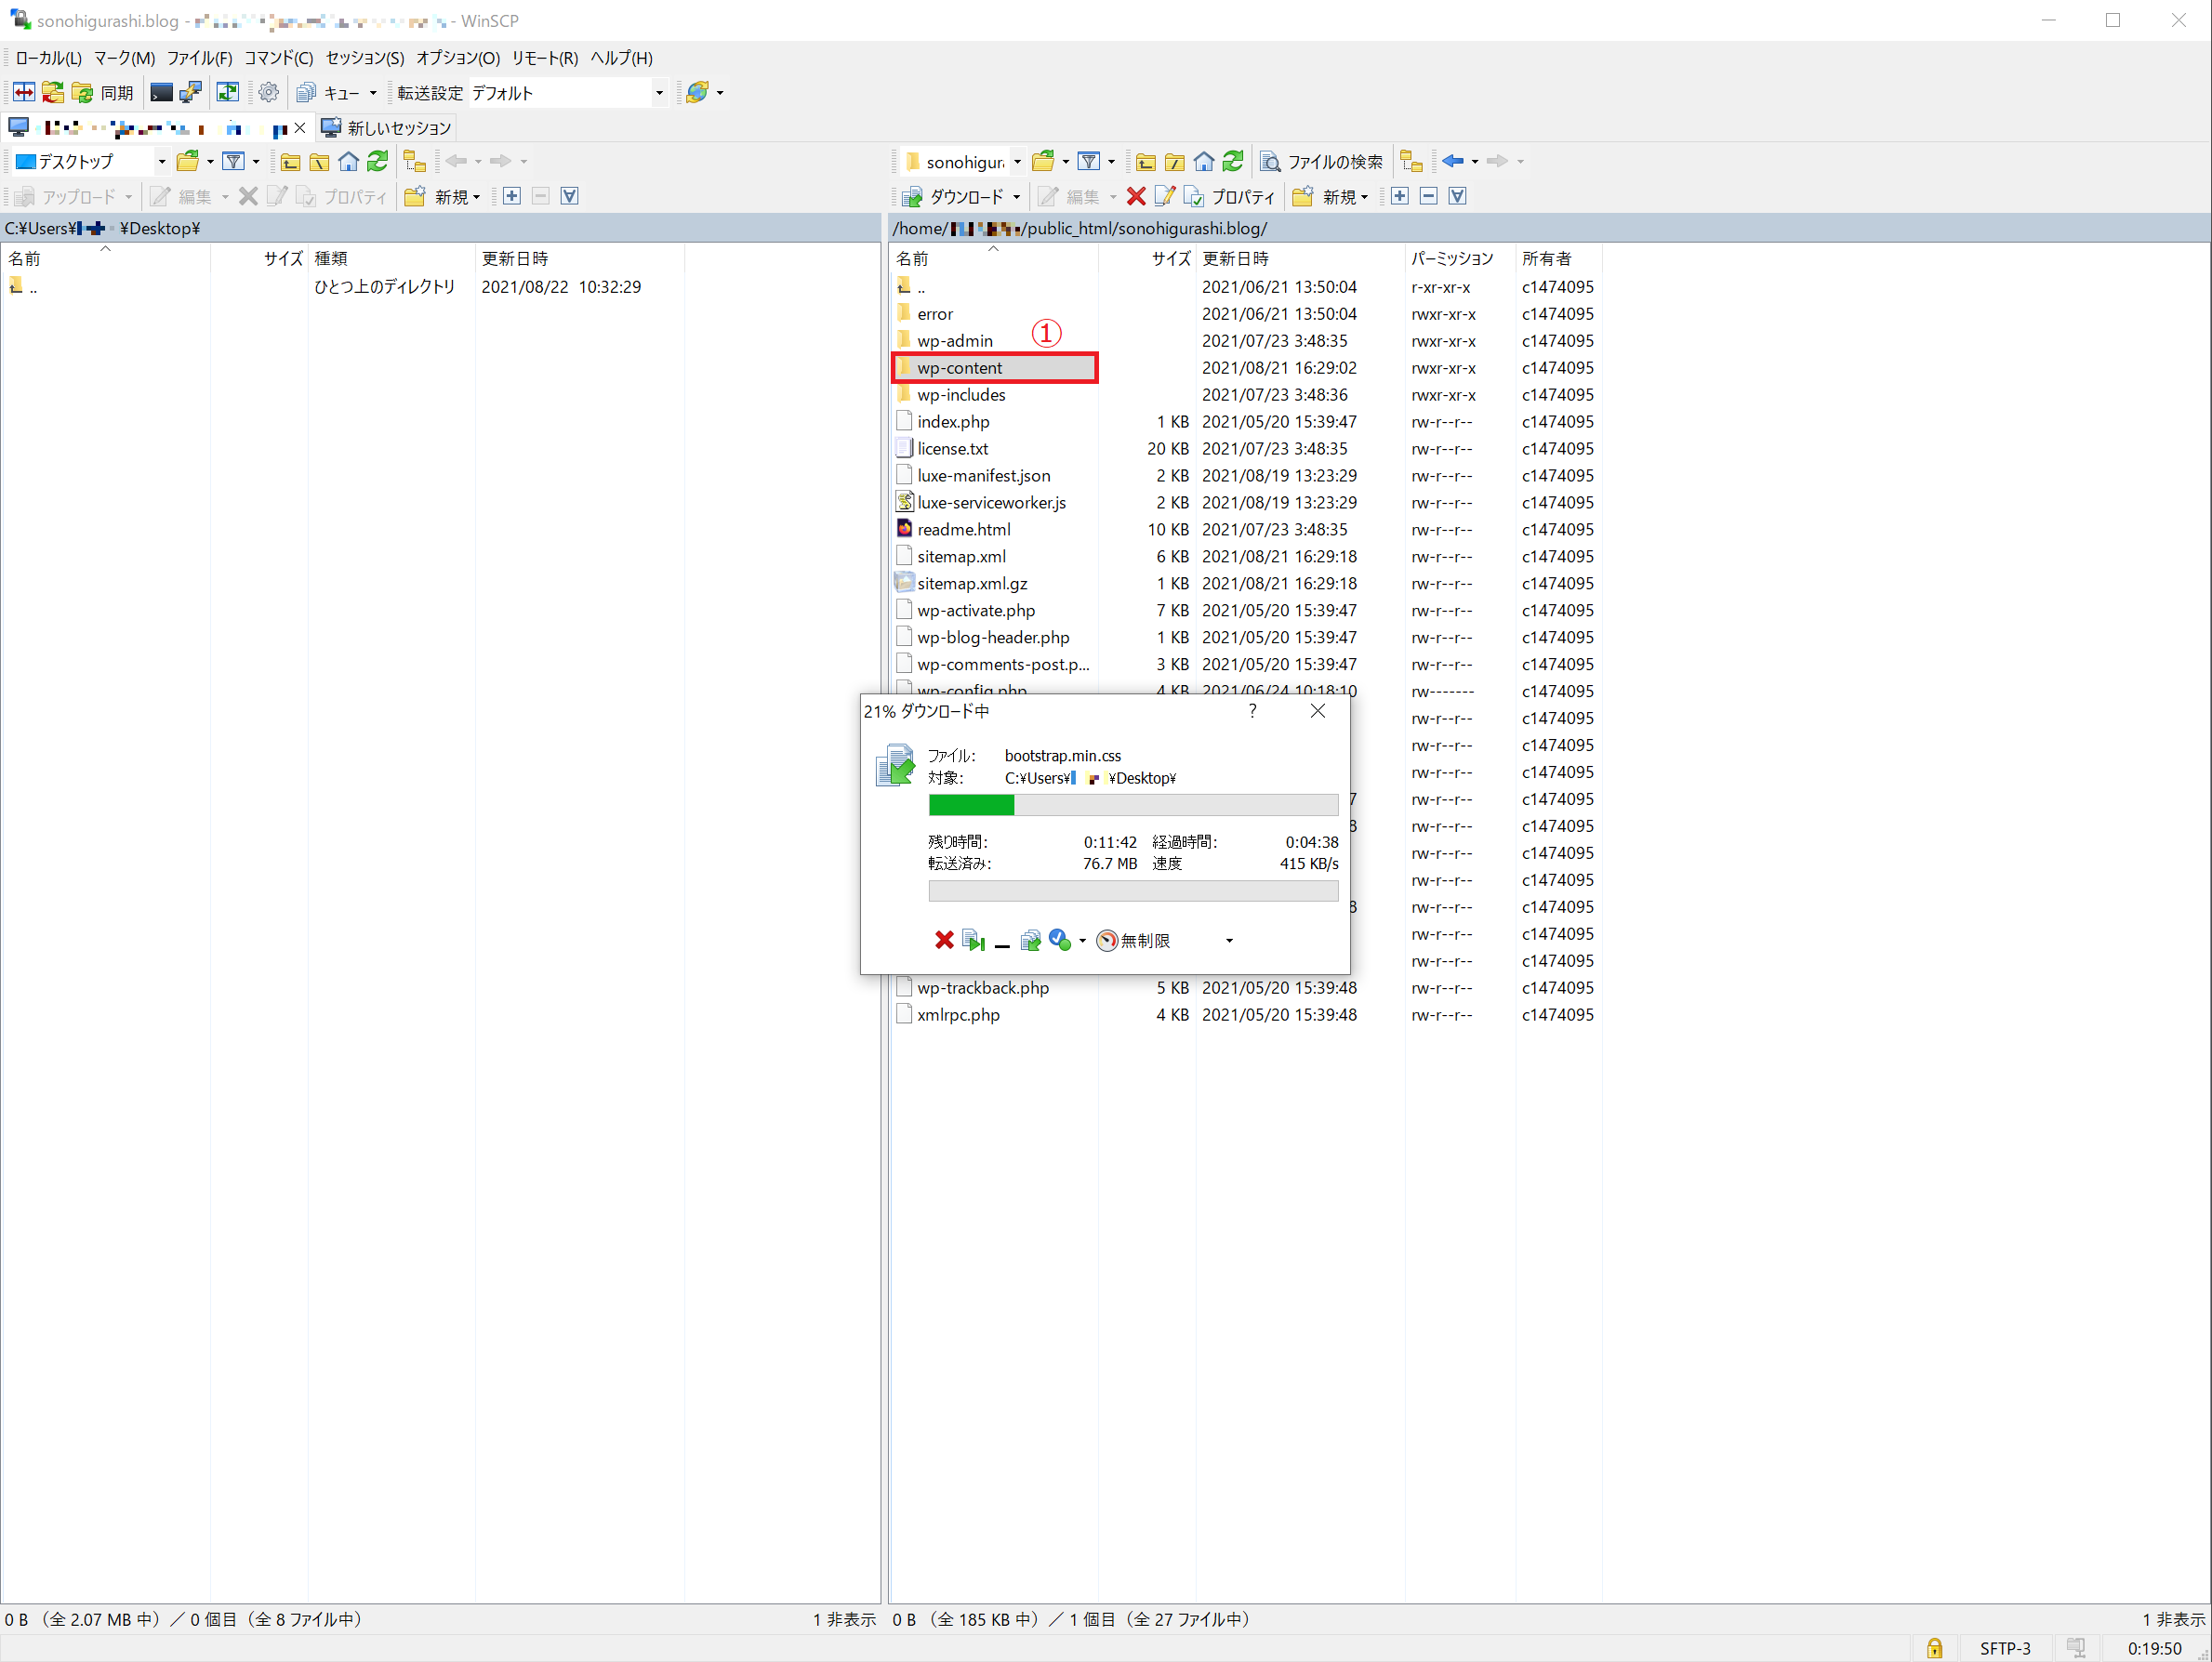
Task: Open the once-finished action dropdown arrow
Action: (x=1082, y=941)
